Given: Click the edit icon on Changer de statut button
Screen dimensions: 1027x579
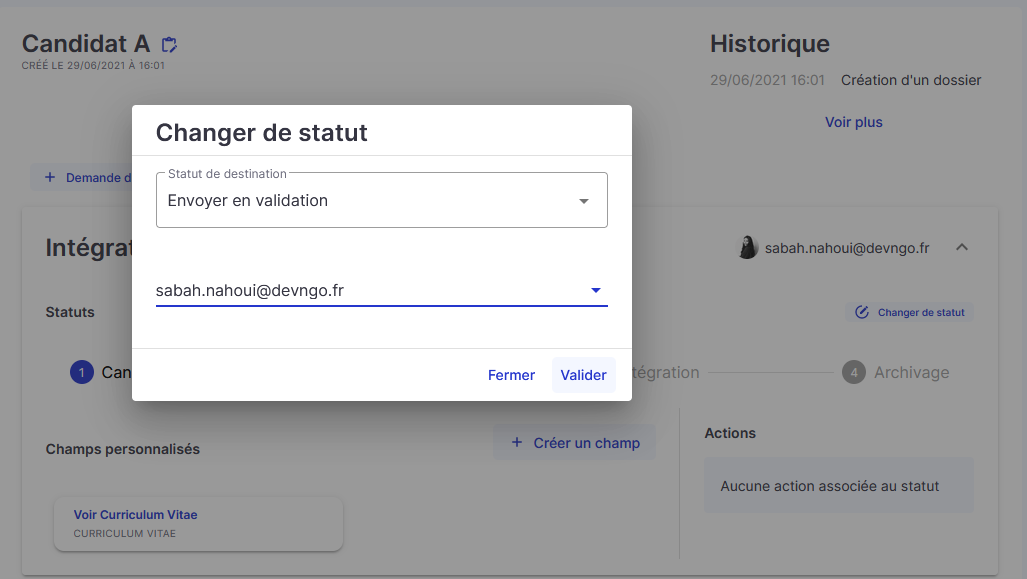Looking at the screenshot, I should click(x=861, y=312).
